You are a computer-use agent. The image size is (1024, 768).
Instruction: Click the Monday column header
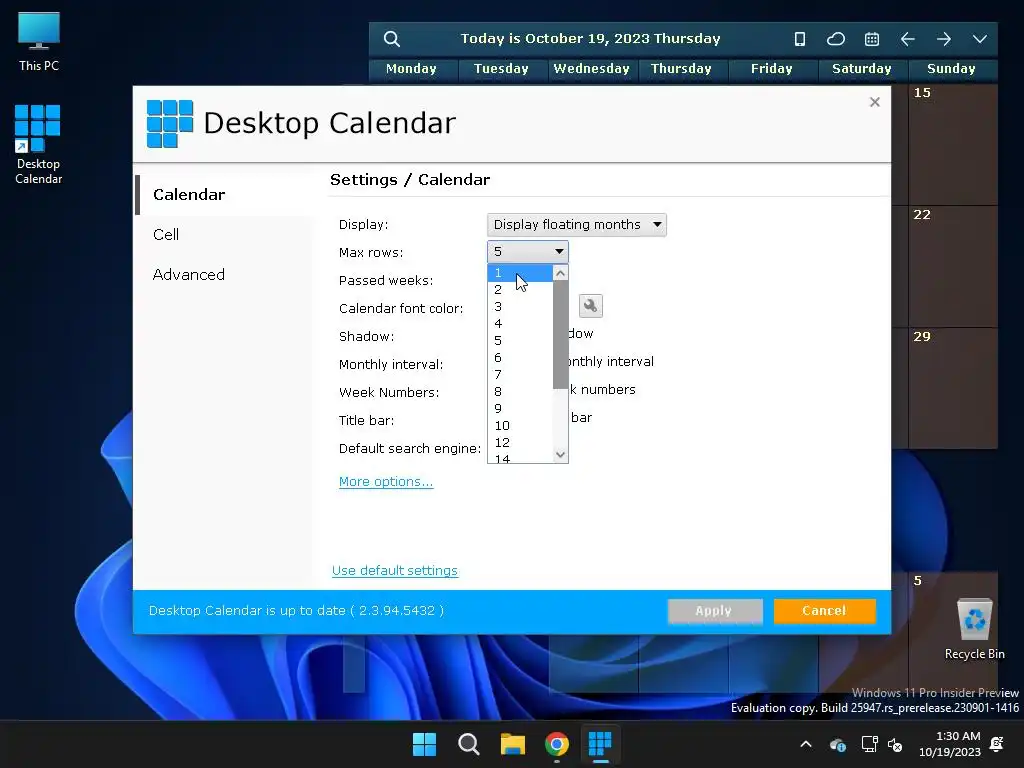[411, 69]
